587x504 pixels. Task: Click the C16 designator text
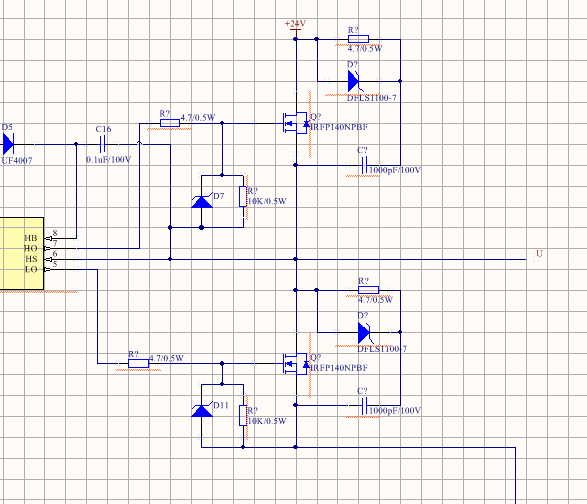tap(103, 129)
